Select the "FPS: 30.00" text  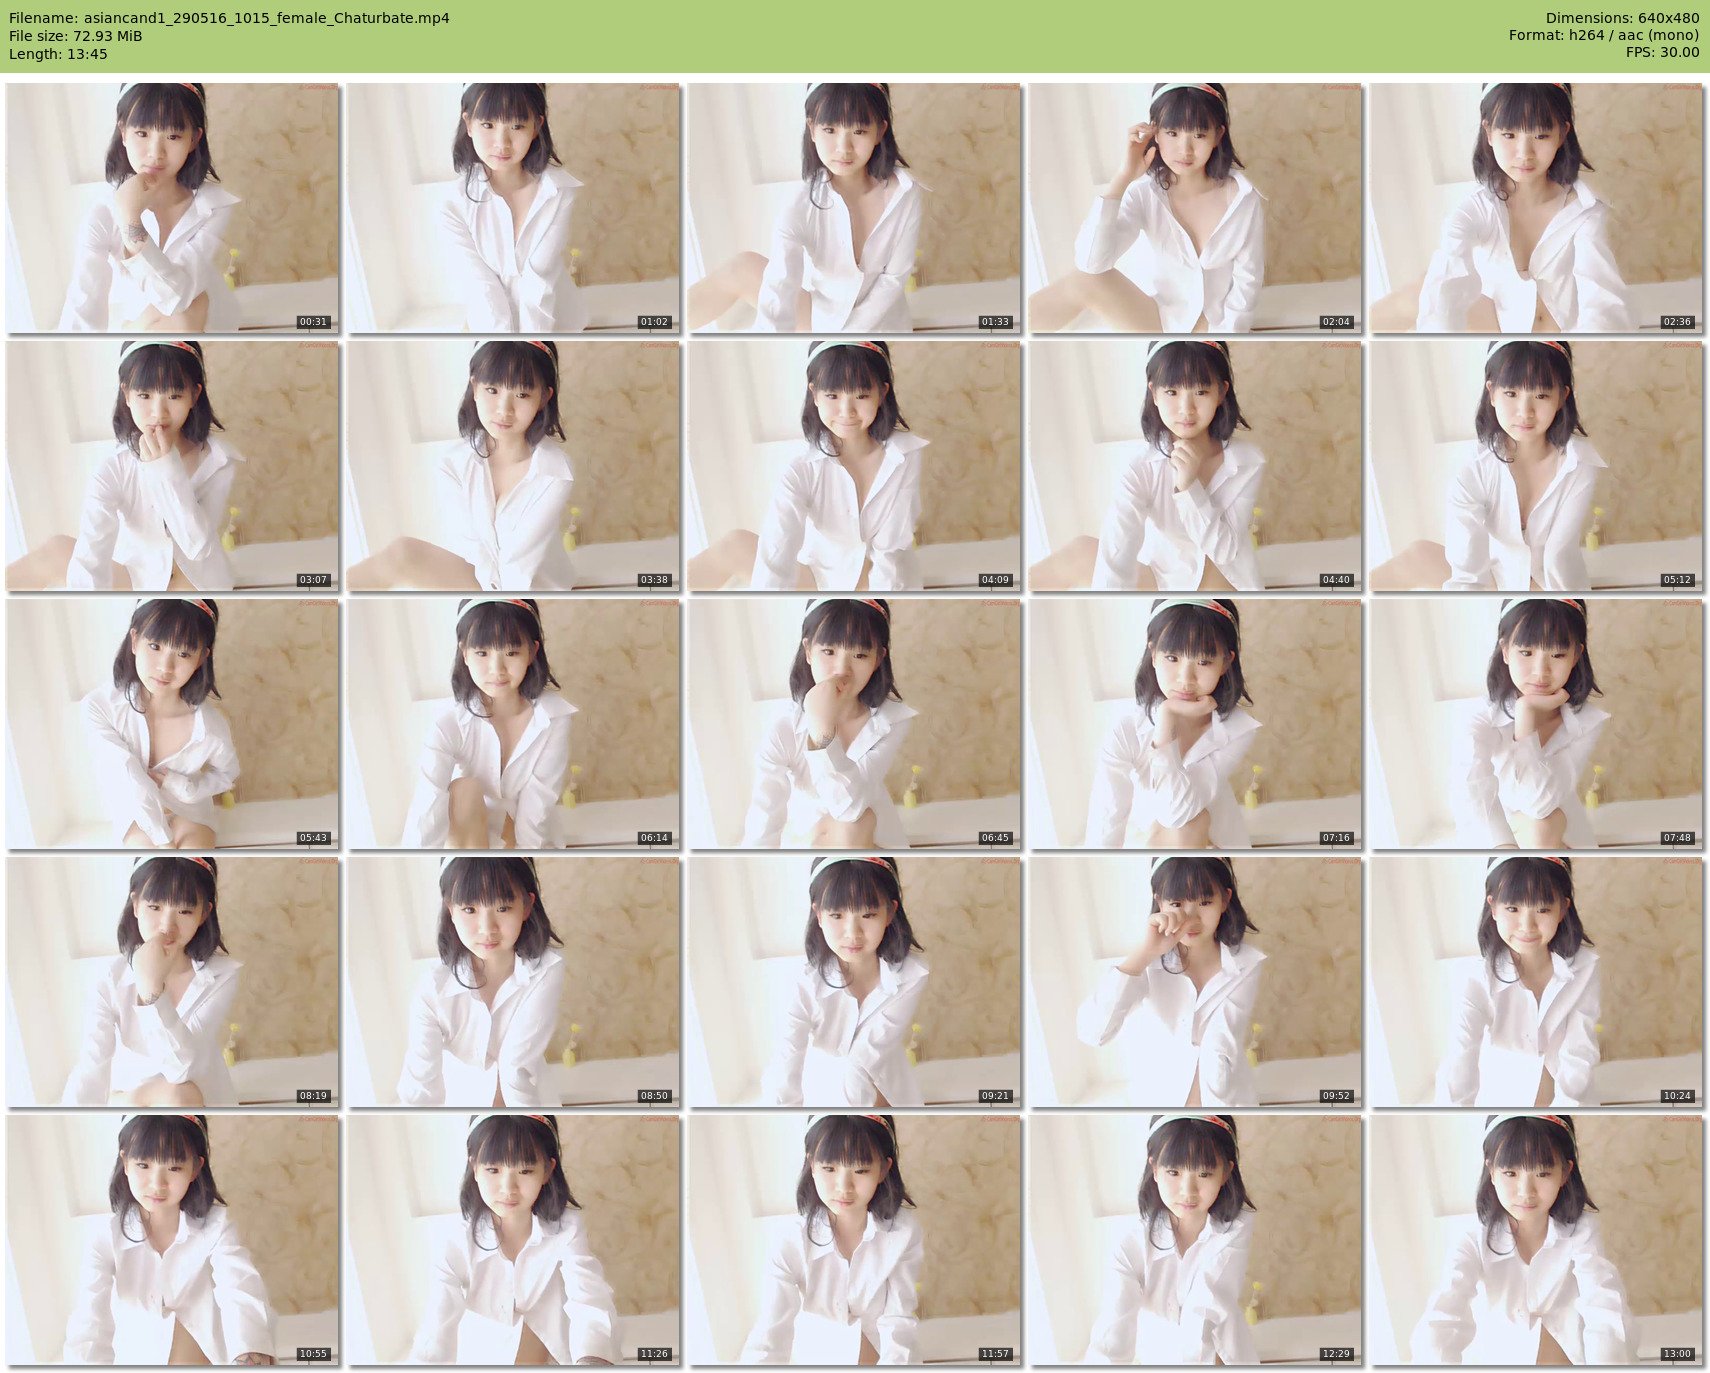coord(1662,52)
